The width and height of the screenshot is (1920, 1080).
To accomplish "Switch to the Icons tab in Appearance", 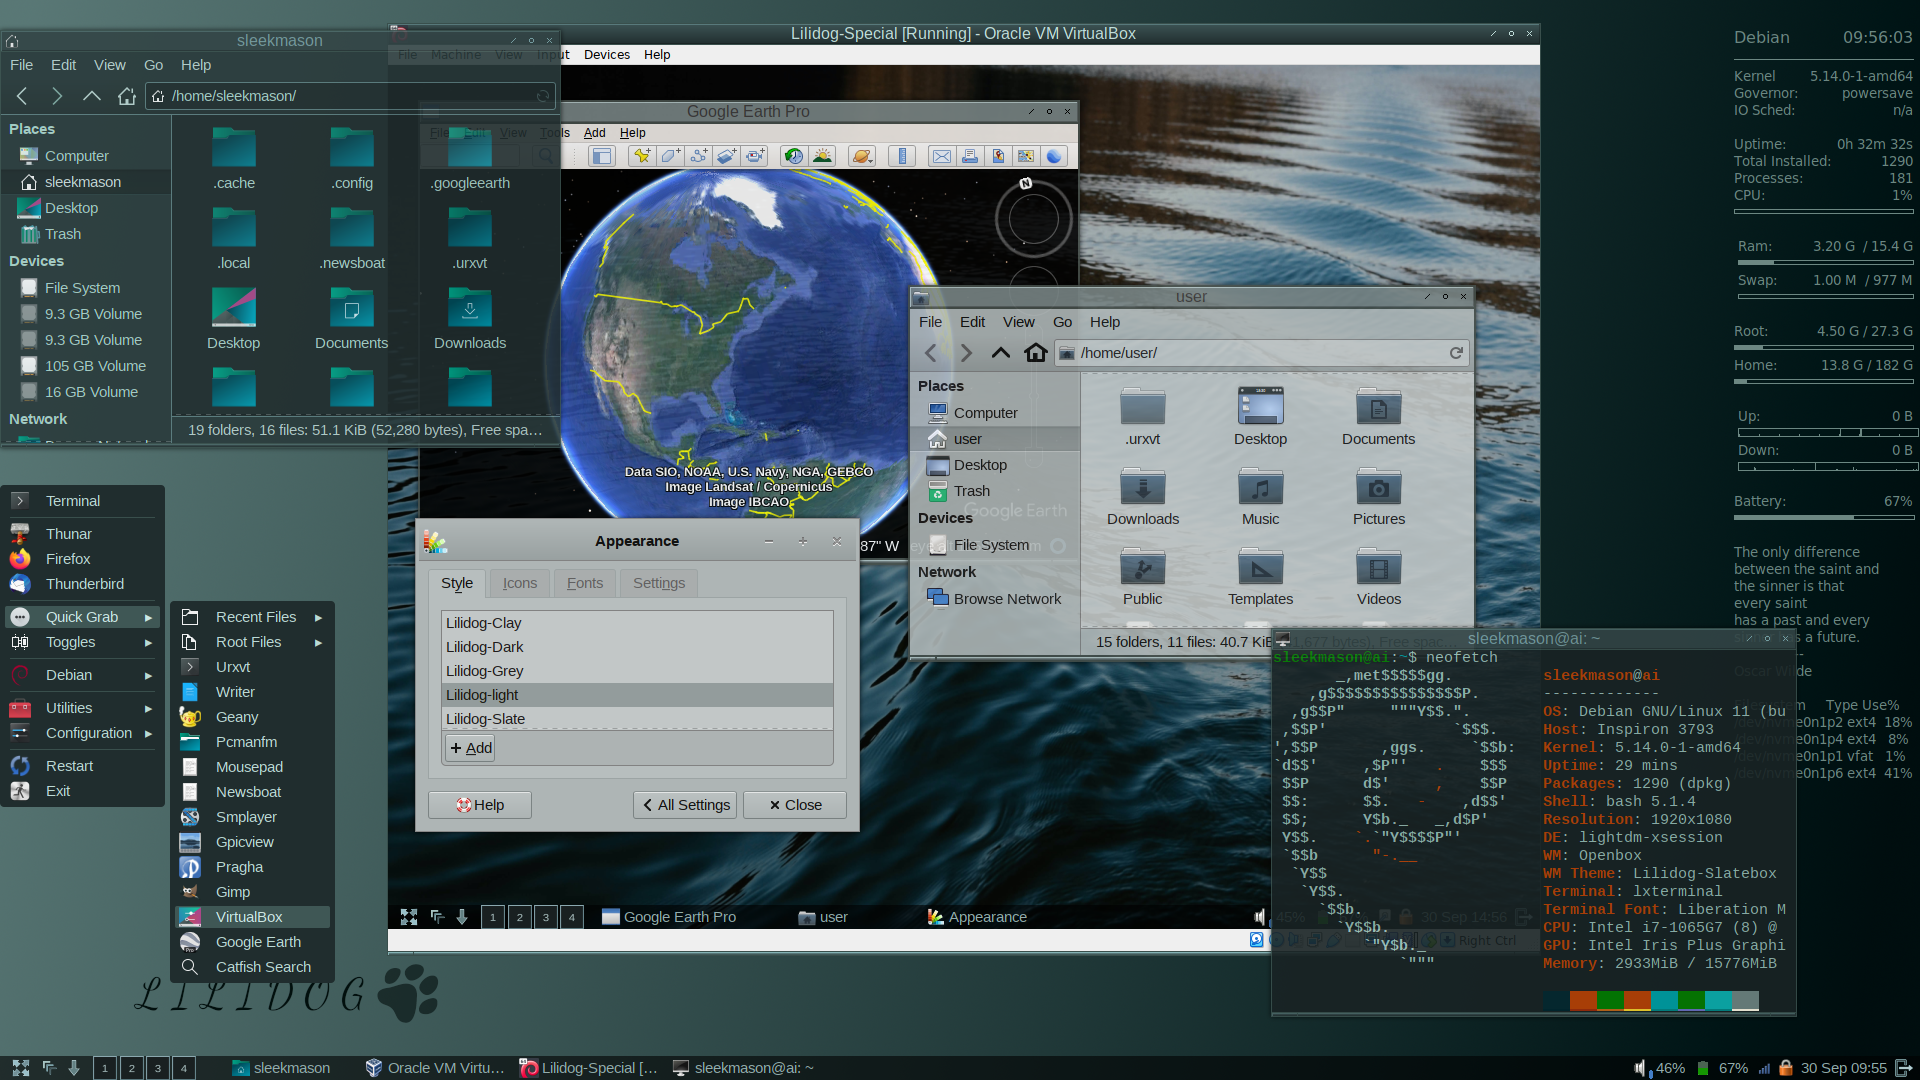I will [519, 583].
